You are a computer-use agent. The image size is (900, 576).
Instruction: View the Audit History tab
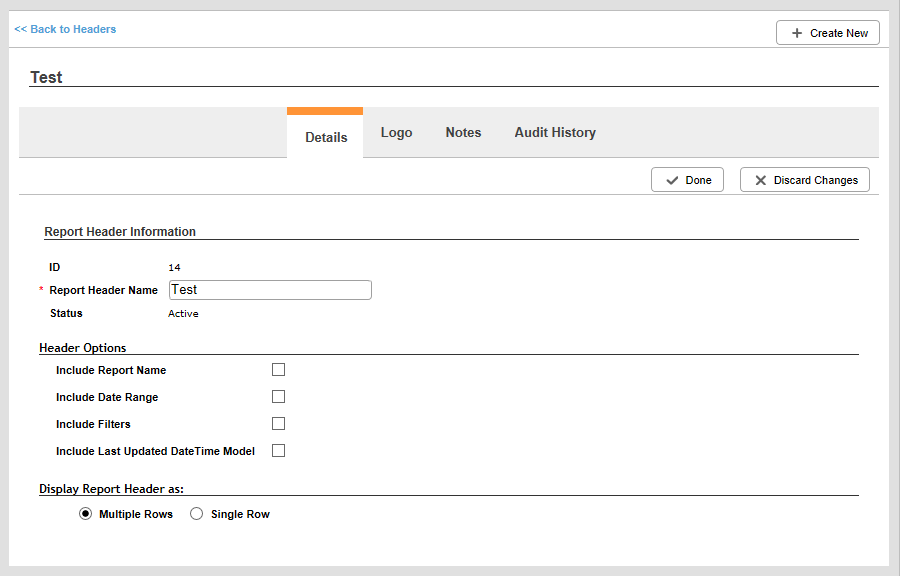click(x=555, y=133)
